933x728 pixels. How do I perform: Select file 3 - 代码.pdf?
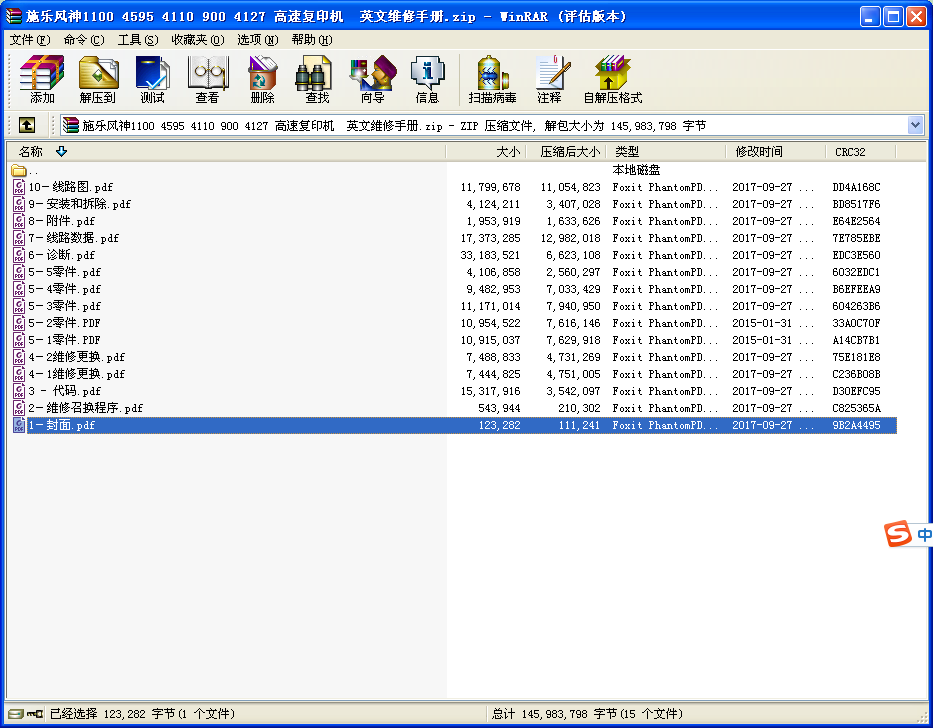(x=64, y=391)
